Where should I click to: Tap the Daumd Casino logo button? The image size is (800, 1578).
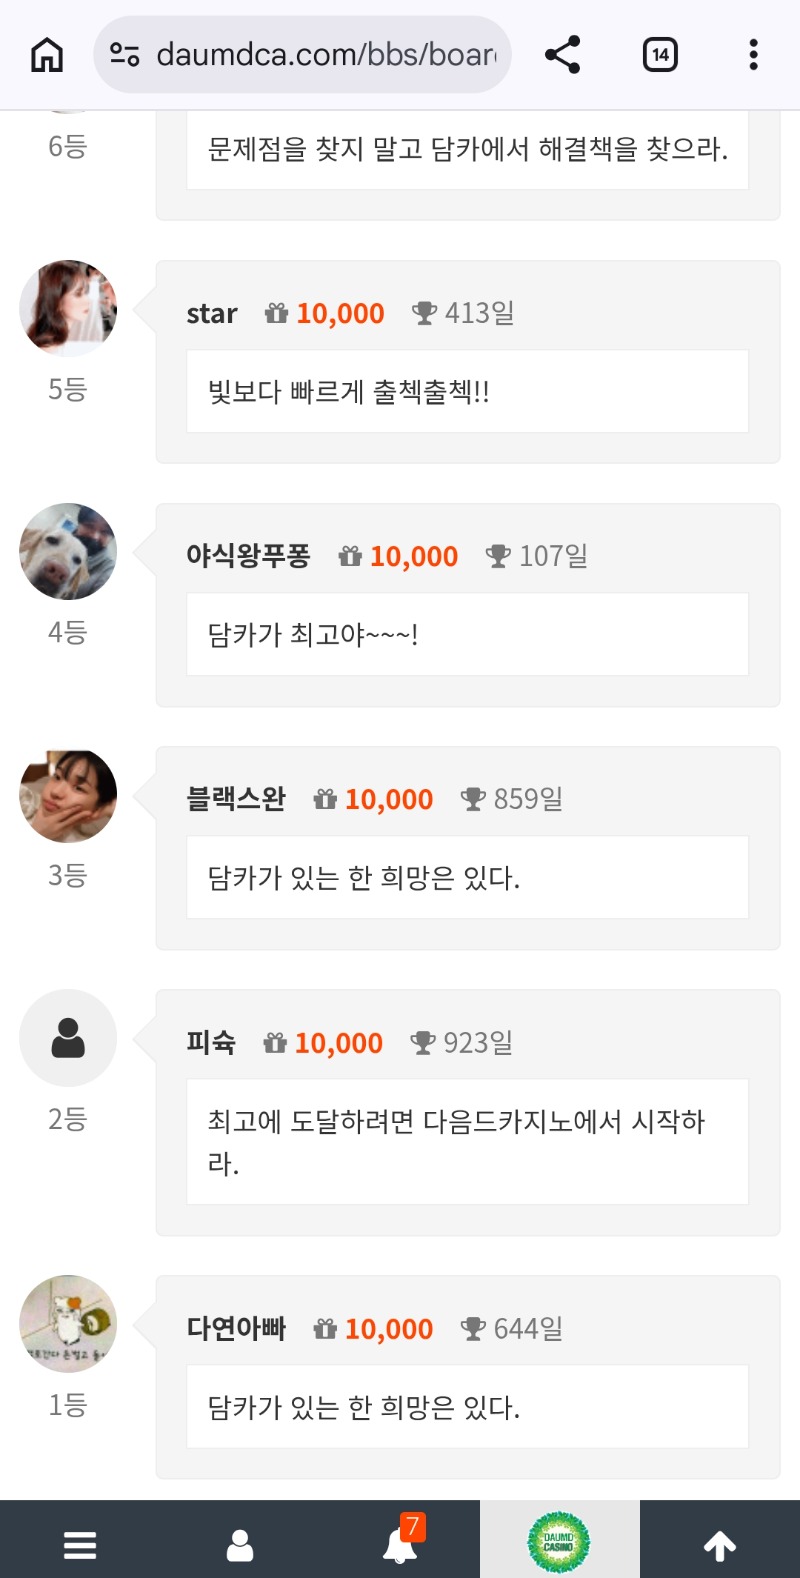pyautogui.click(x=559, y=1542)
